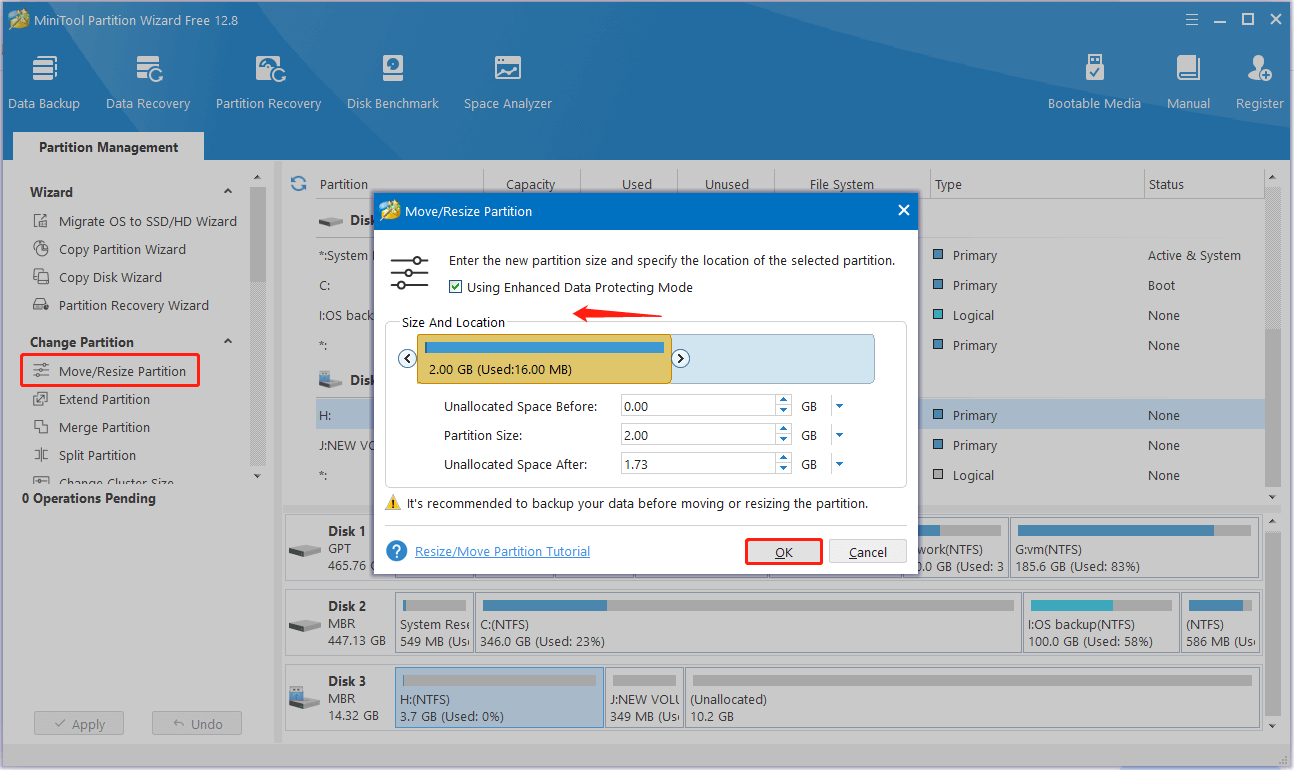Select the I:OS backup(NTFS) block on Disk 2
Screen dimensions: 1294x770
(x=1100, y=624)
